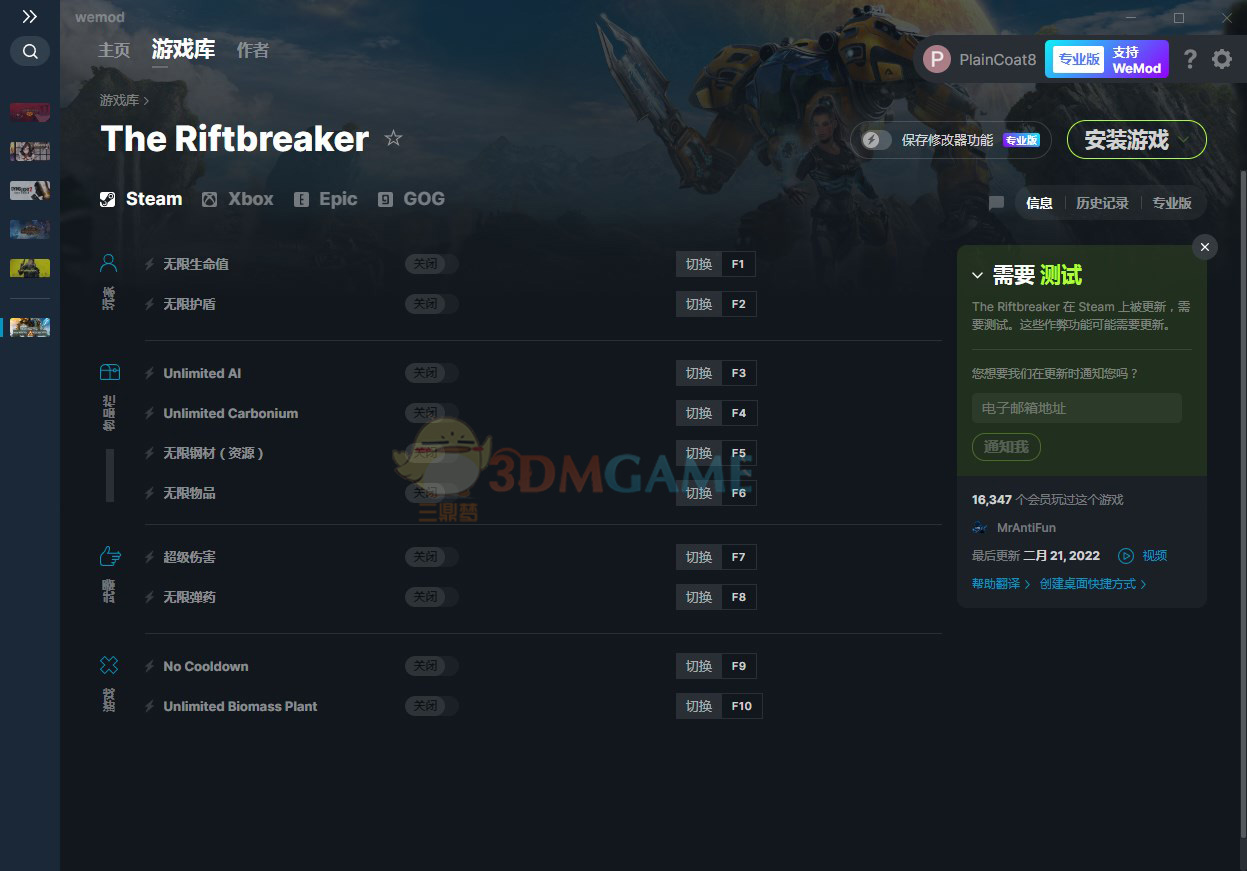Image resolution: width=1247 pixels, height=871 pixels.
Task: Toggle 无限弹药 cheat switch
Action: click(x=431, y=597)
